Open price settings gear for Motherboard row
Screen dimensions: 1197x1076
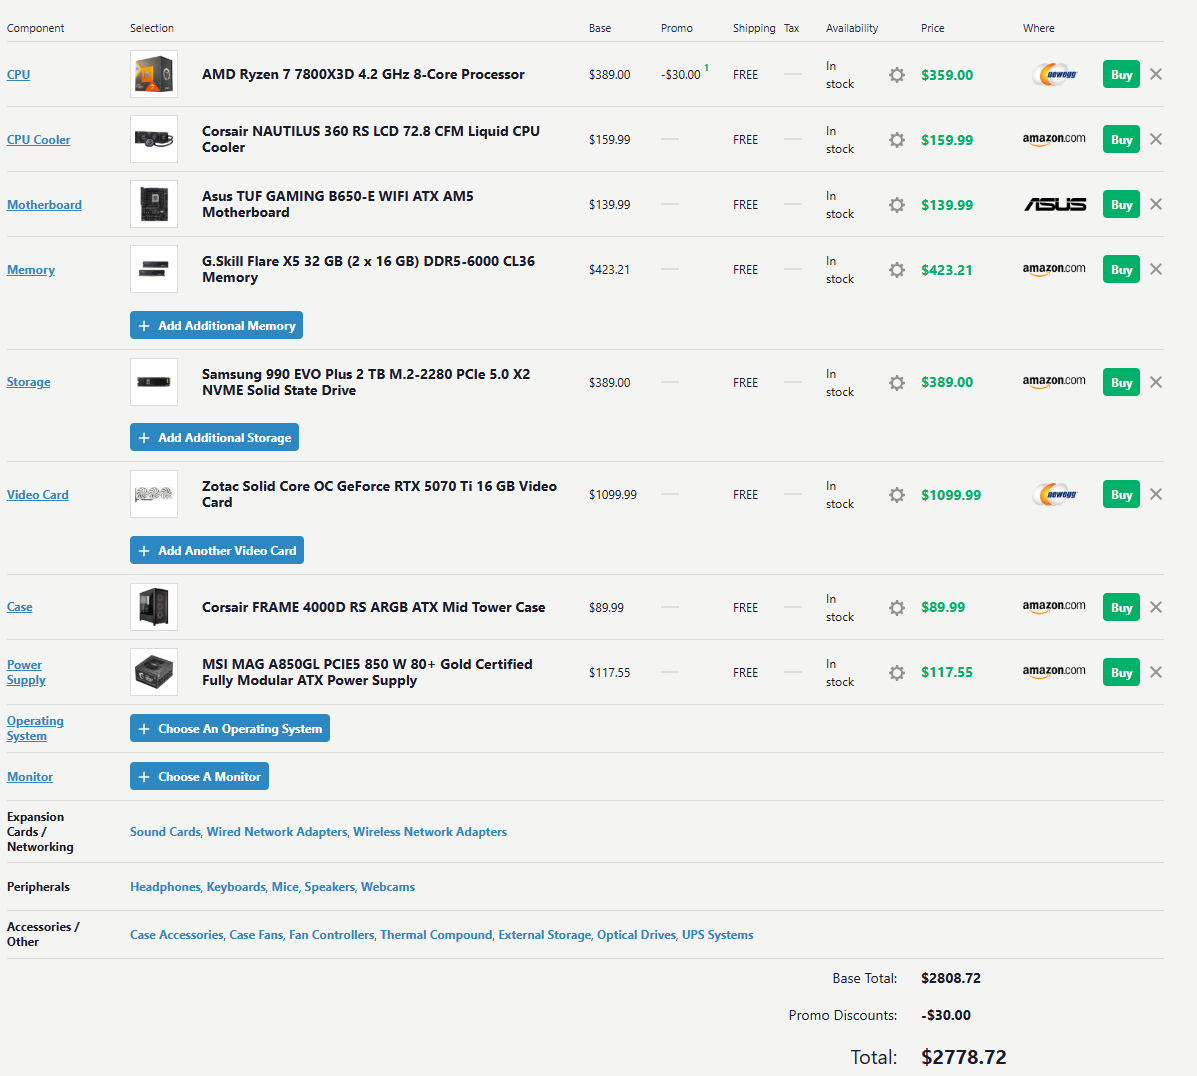click(x=897, y=205)
